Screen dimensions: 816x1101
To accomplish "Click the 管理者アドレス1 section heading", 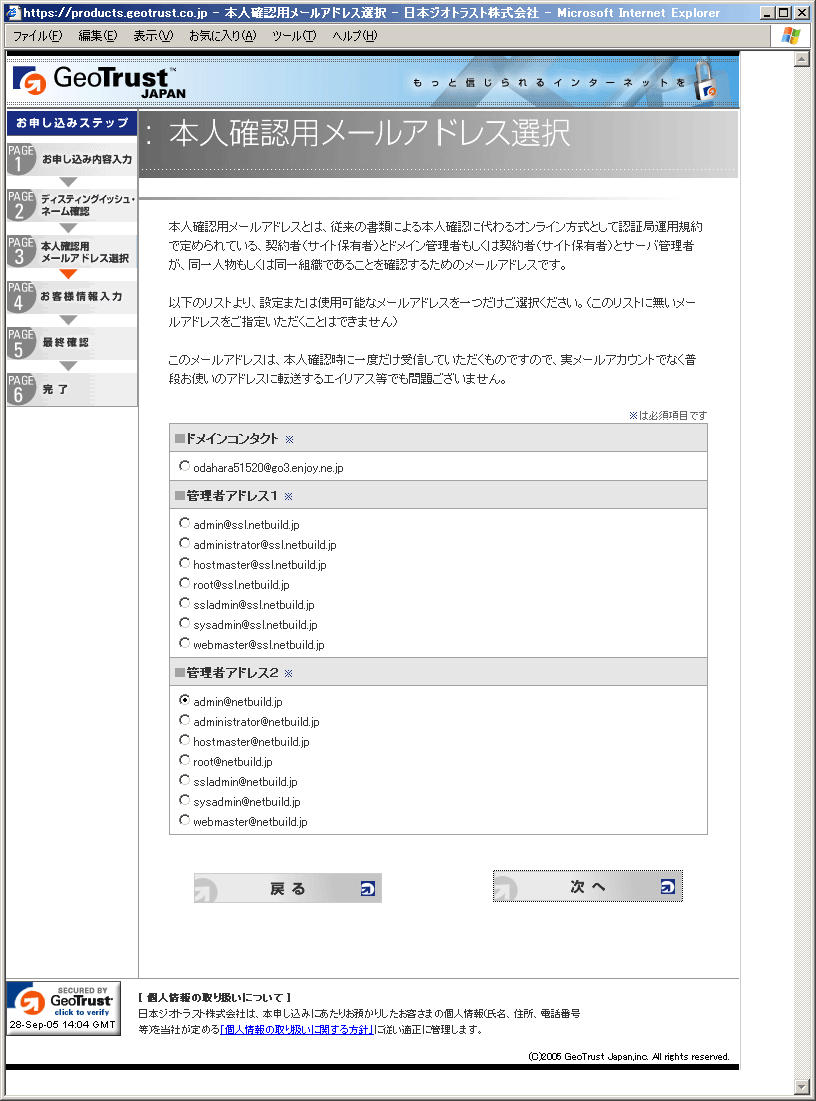I will point(231,496).
